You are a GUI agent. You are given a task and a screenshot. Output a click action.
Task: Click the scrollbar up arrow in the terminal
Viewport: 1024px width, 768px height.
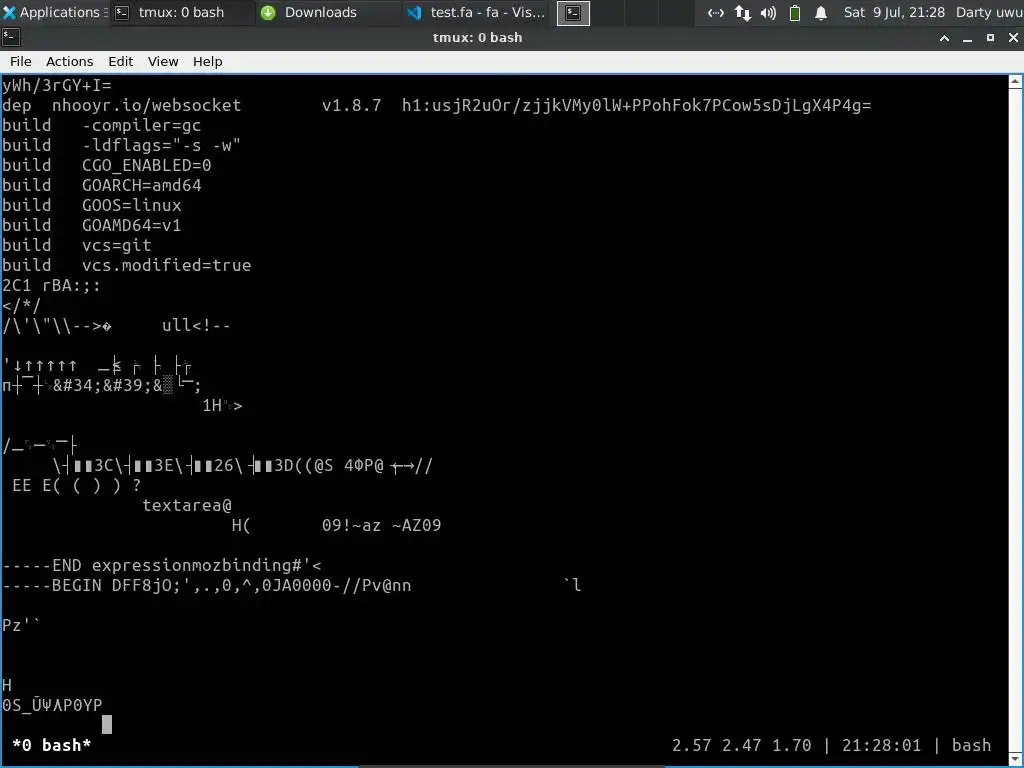[x=1015, y=82]
